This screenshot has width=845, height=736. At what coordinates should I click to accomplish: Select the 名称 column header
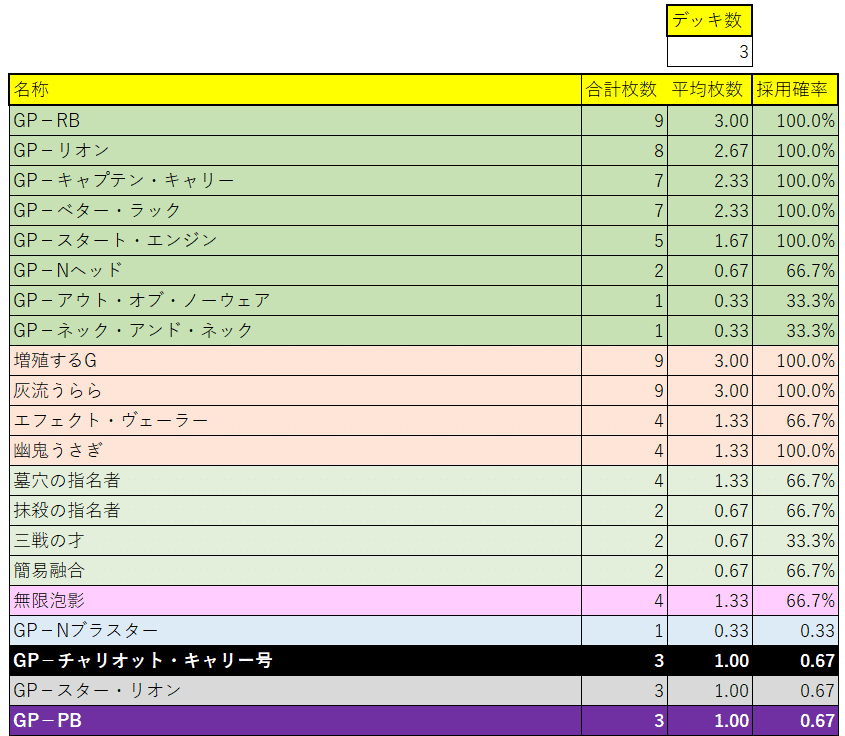point(295,89)
